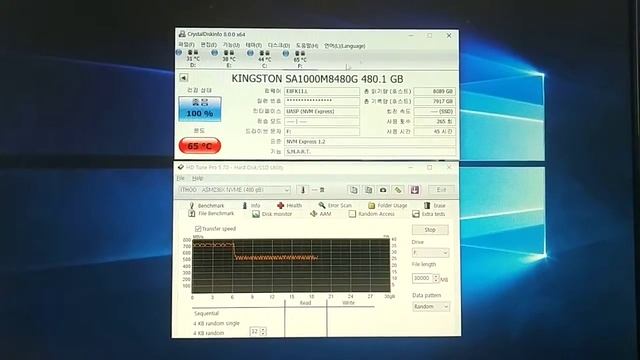
Task: Click the 4 KB random queue depth spinner
Action: 263,331
